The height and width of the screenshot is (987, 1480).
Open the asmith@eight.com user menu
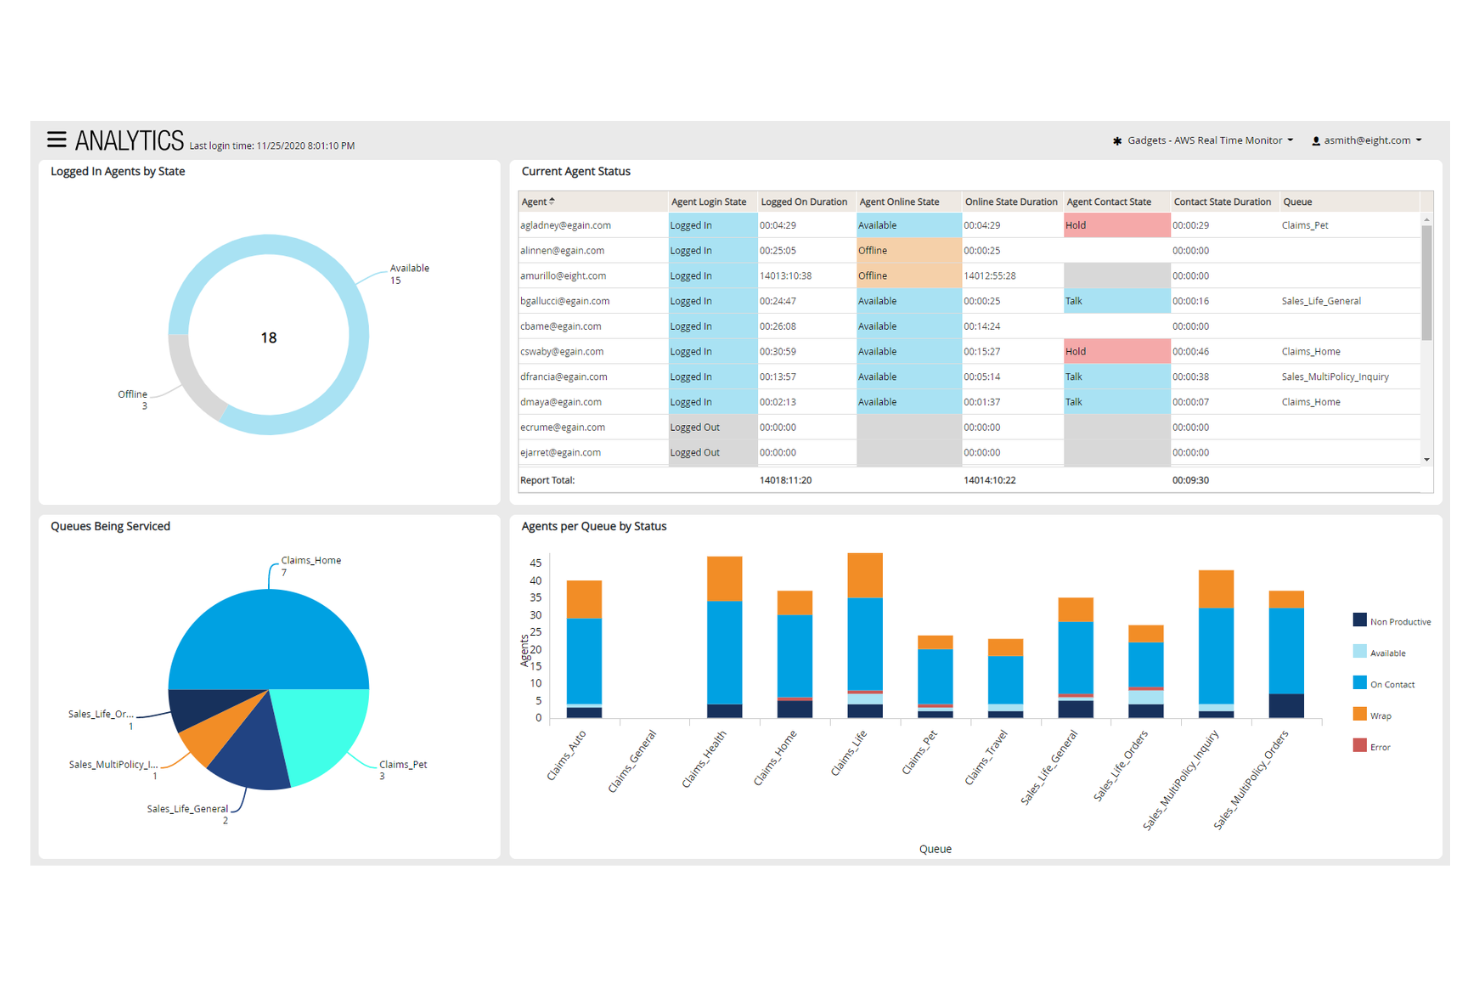tap(1367, 141)
